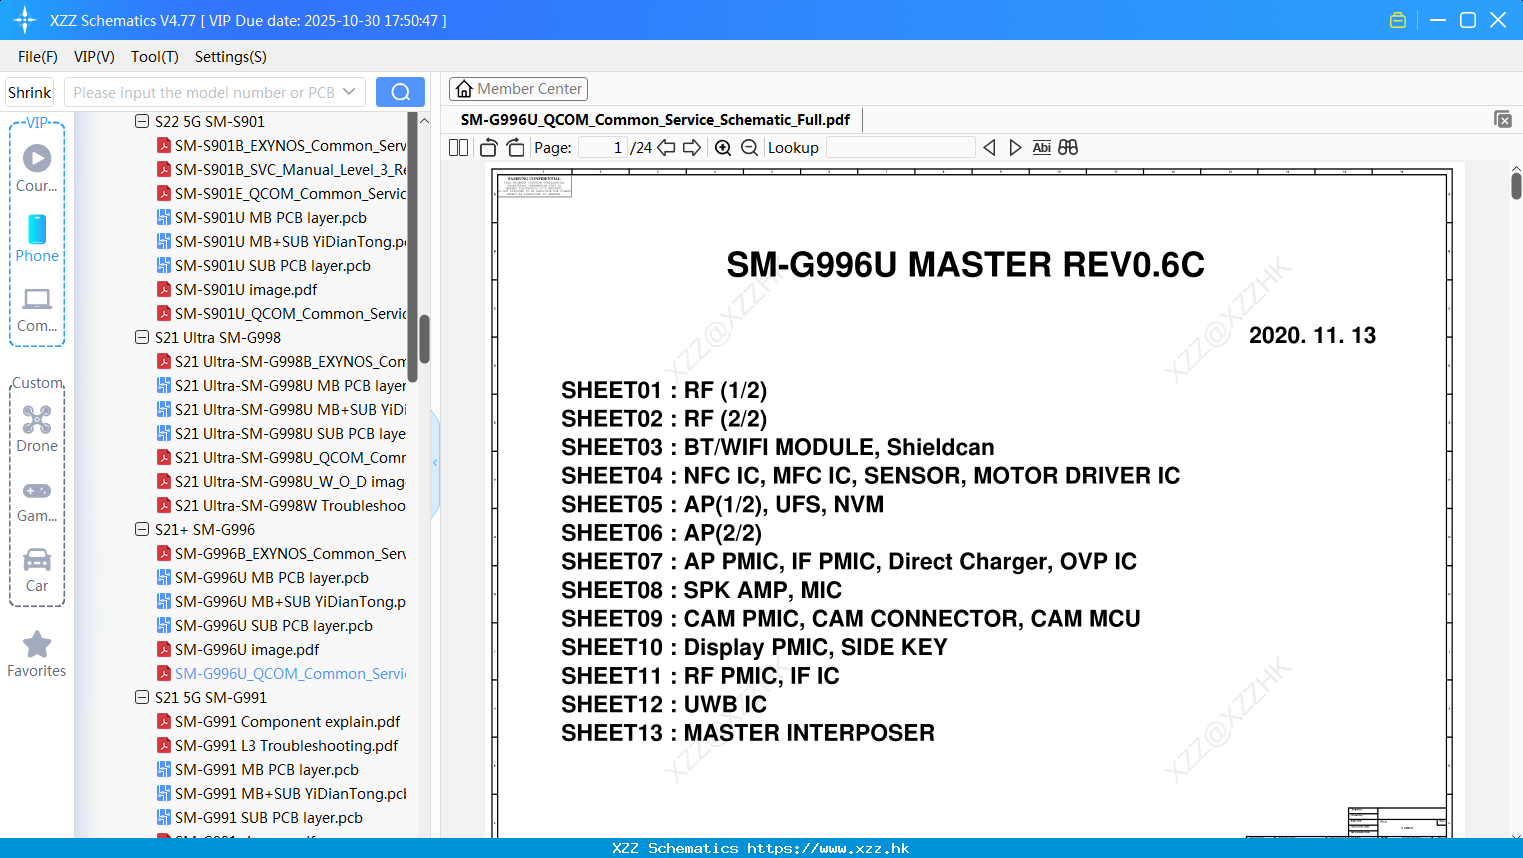Click the XZZ website link in status bar
The height and width of the screenshot is (858, 1523).
[x=828, y=848]
